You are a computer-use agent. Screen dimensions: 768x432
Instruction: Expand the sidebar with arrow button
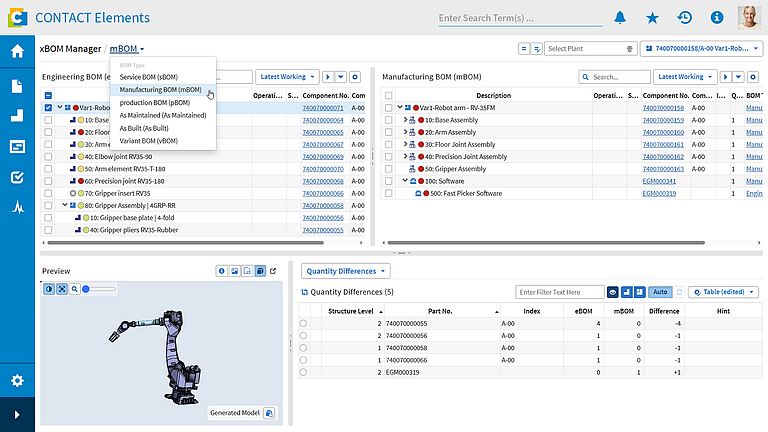pyautogui.click(x=17, y=415)
